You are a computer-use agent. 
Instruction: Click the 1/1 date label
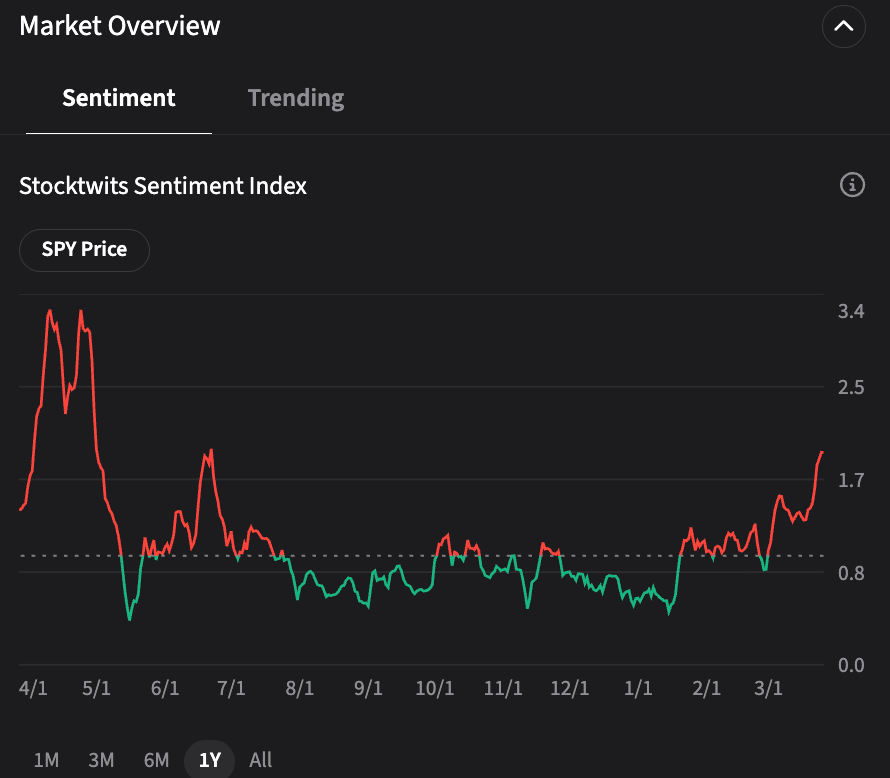point(638,688)
